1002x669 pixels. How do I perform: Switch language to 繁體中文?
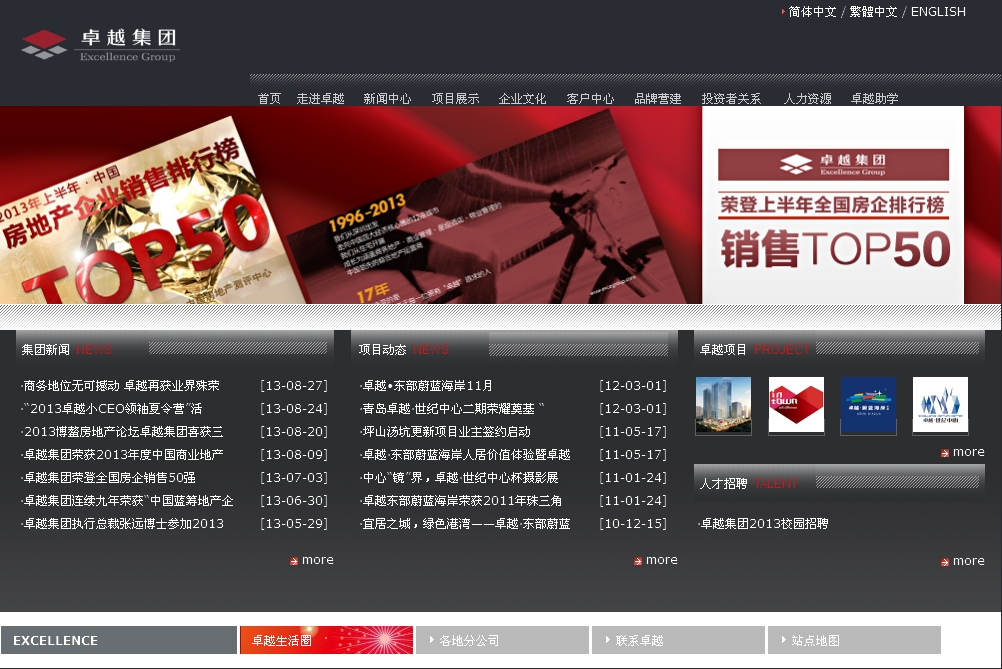pos(873,12)
